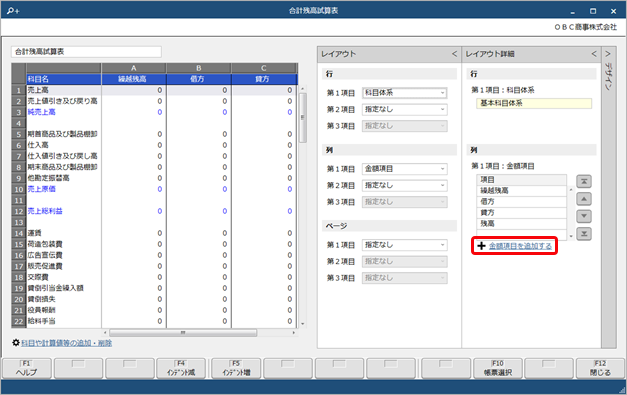Viewport: 627px width, 395px height.
Task: Select row 14 運賃
Action: pyautogui.click(x=64, y=233)
